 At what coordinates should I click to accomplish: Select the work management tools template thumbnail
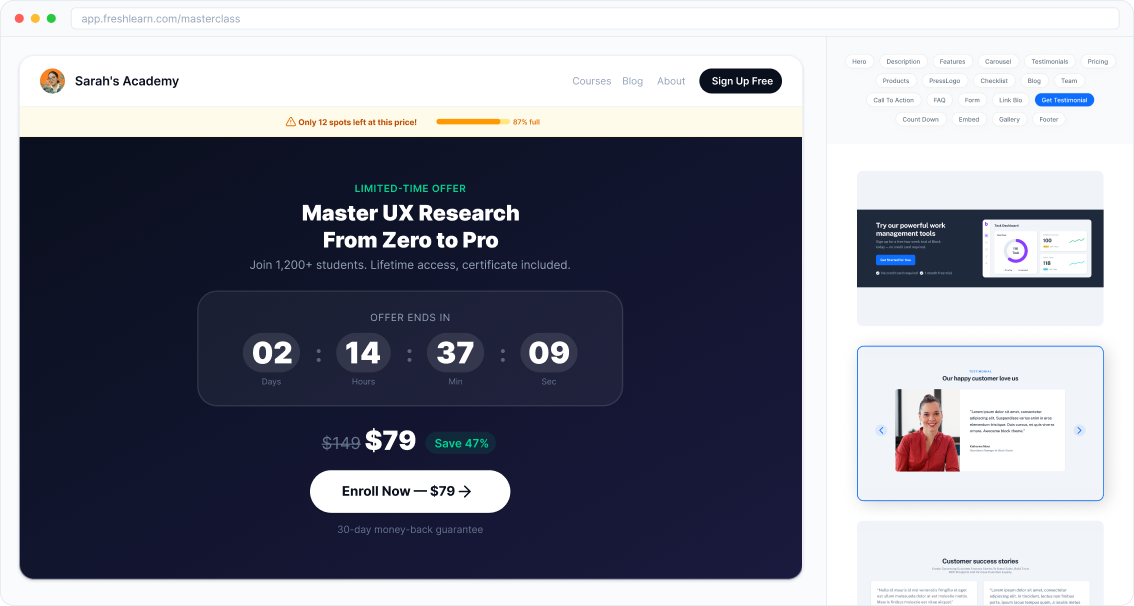point(979,248)
